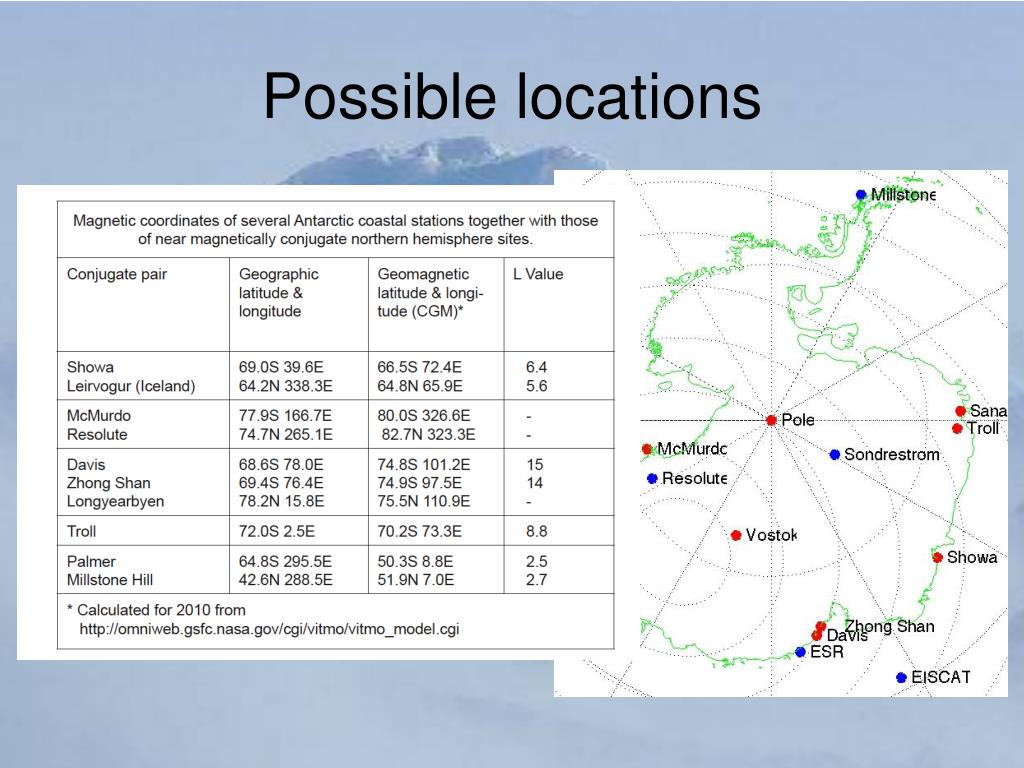Click 'Zhong Shan' in the table

tap(108, 483)
